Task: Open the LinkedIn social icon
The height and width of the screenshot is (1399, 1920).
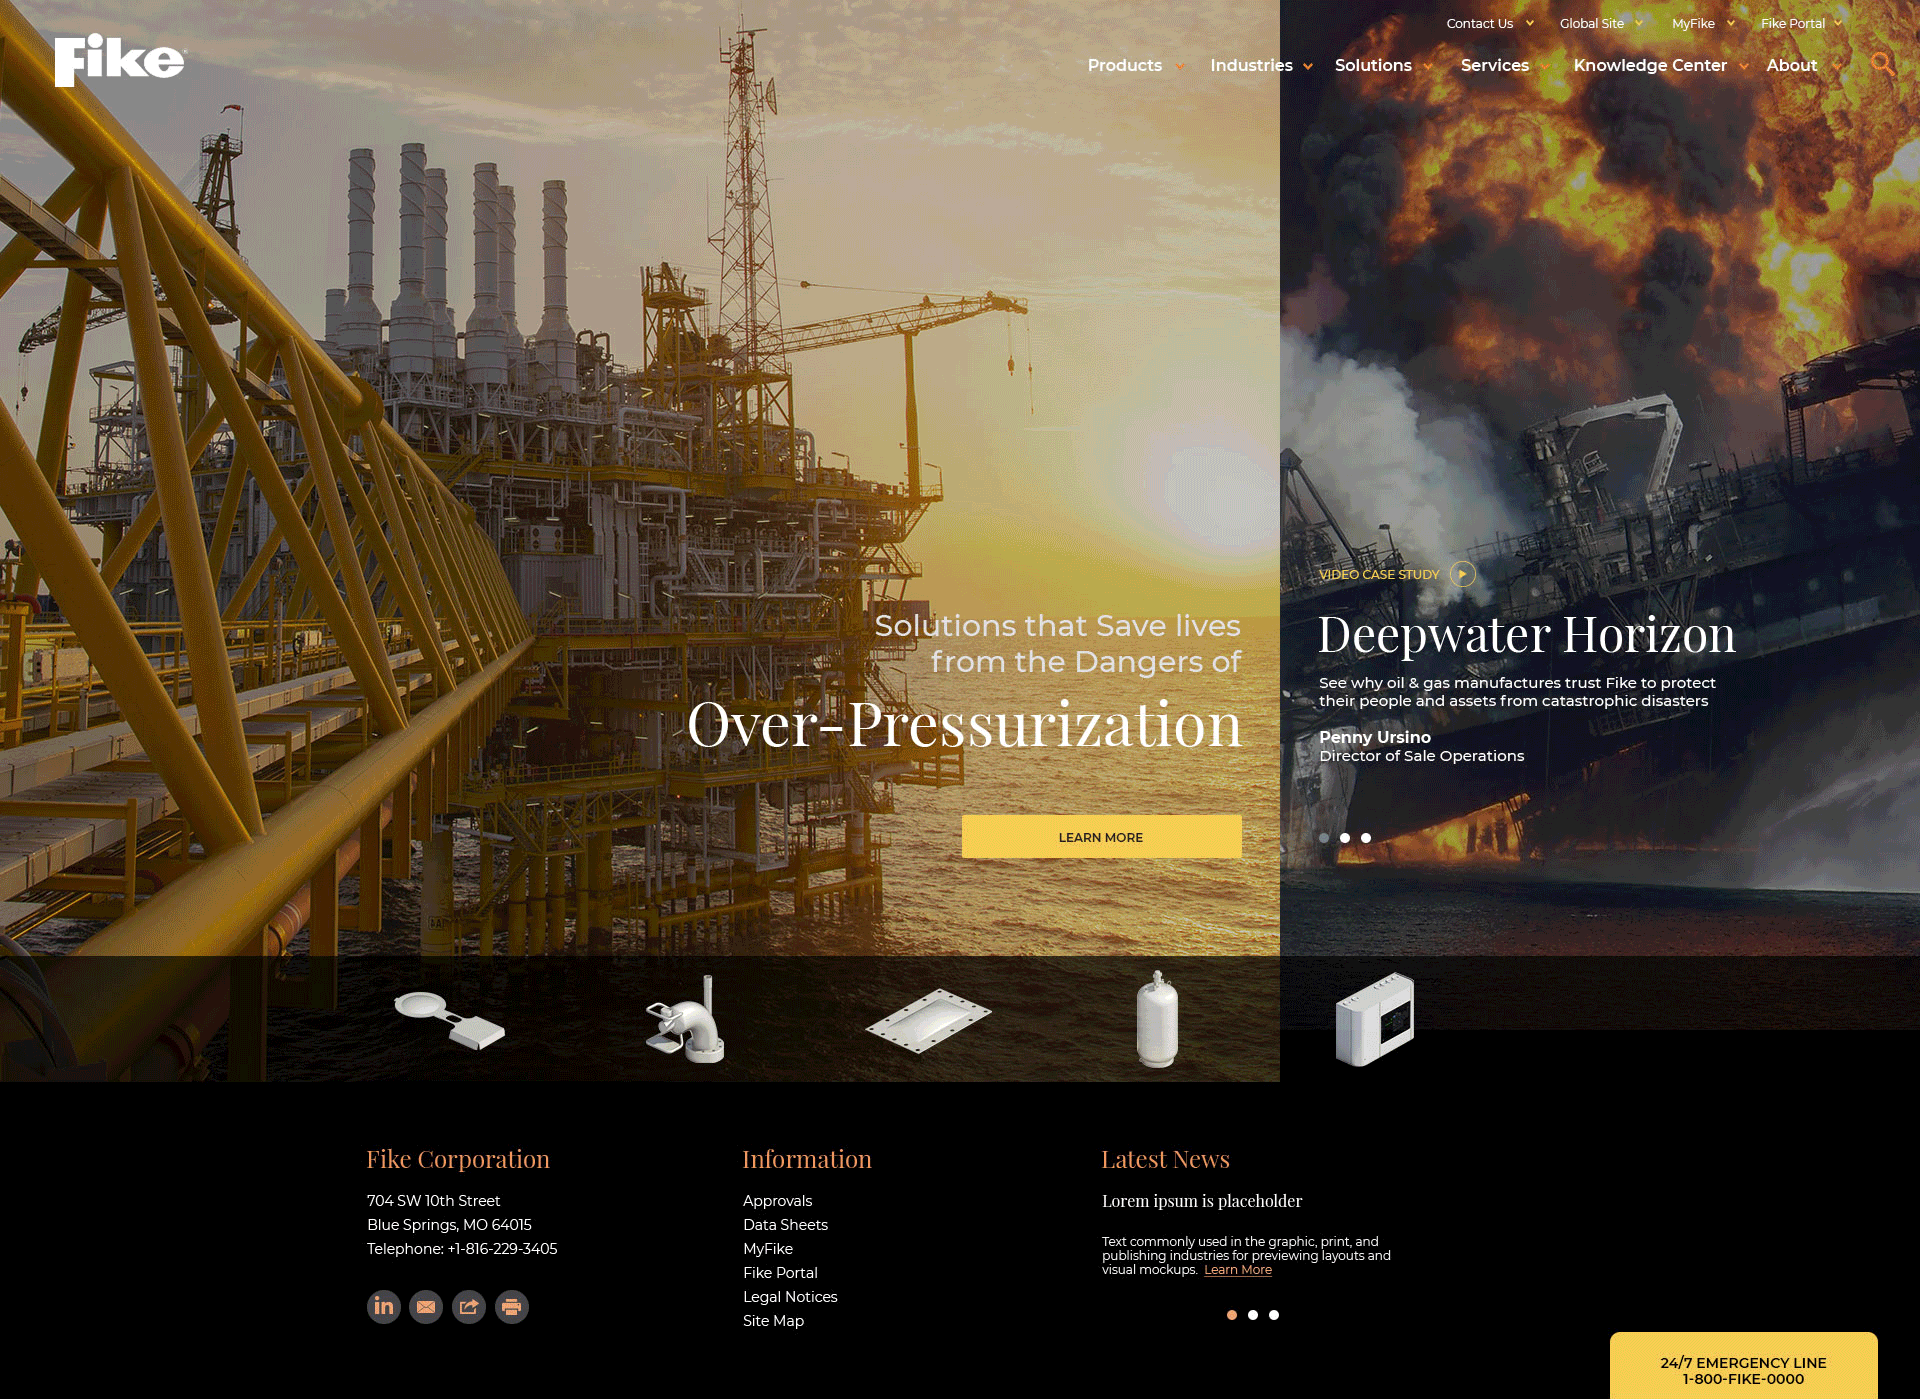Action: (x=384, y=1306)
